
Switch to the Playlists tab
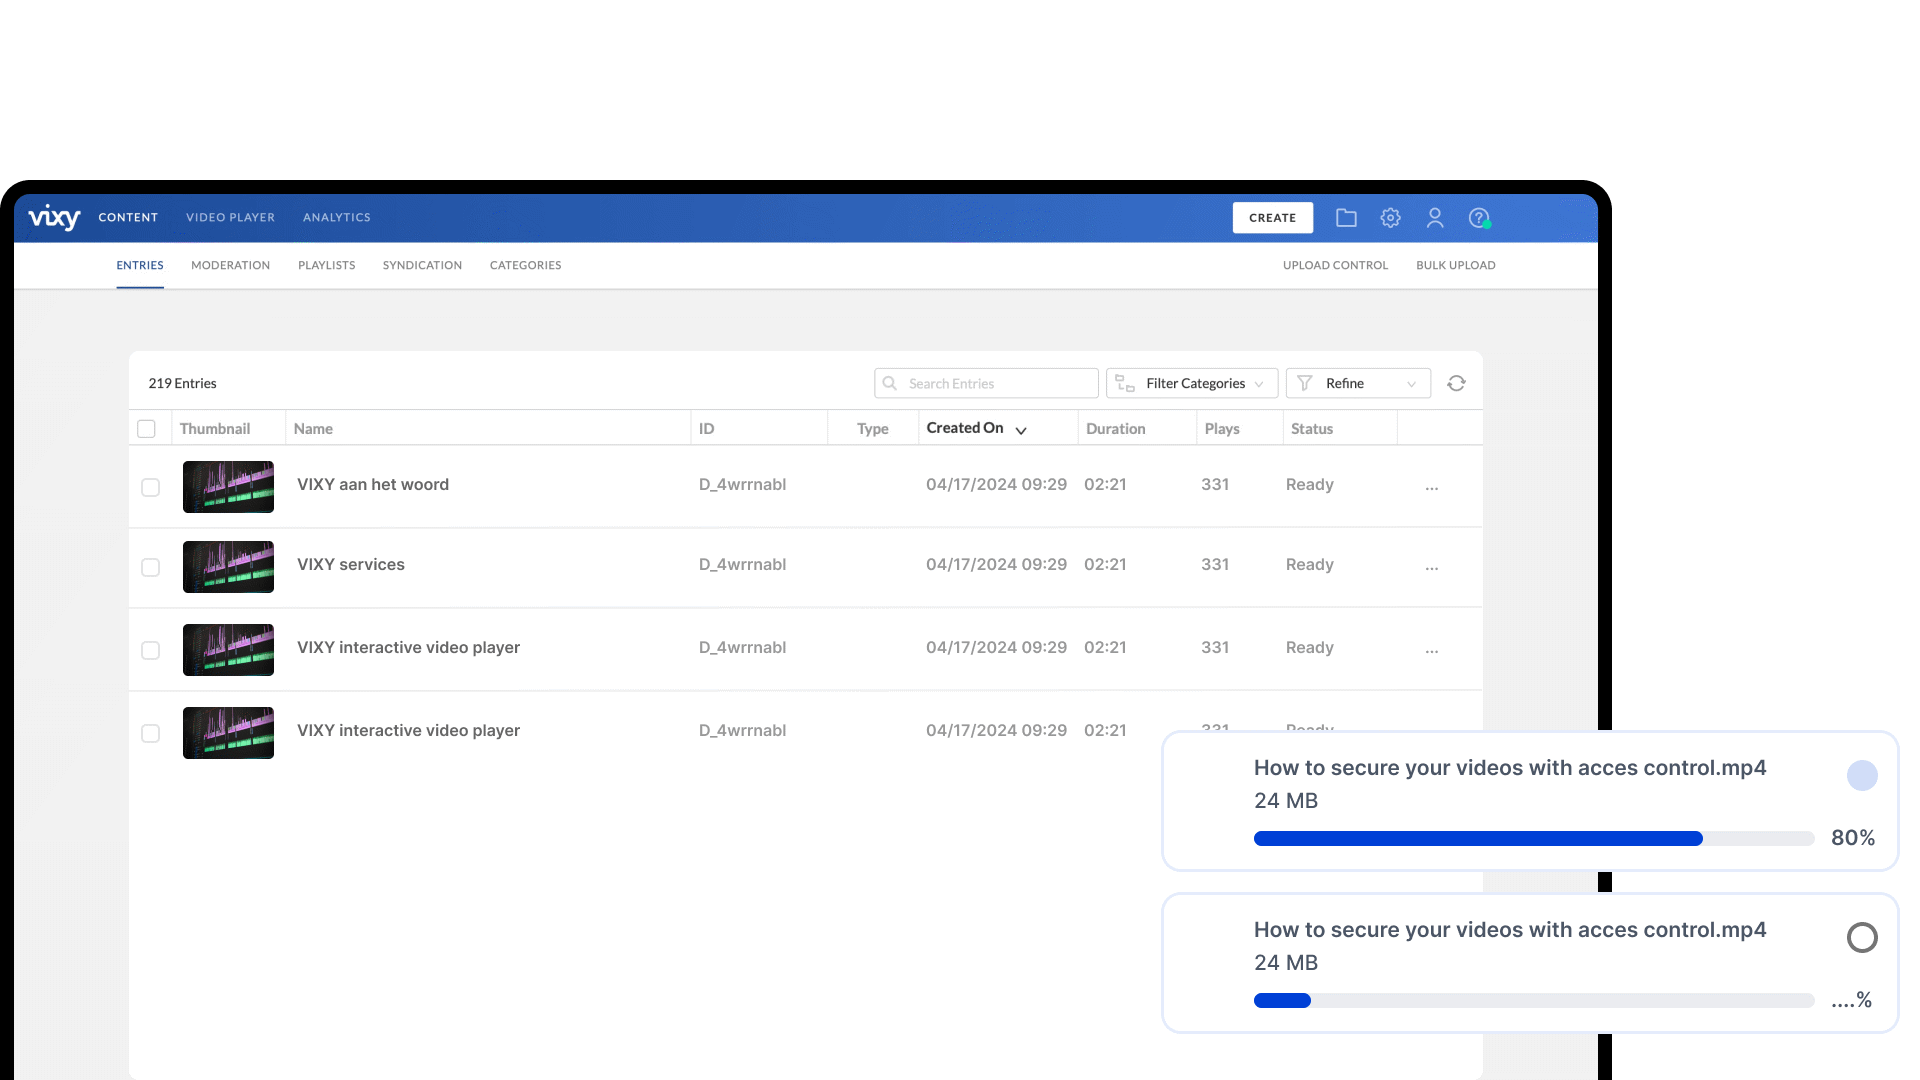[327, 265]
